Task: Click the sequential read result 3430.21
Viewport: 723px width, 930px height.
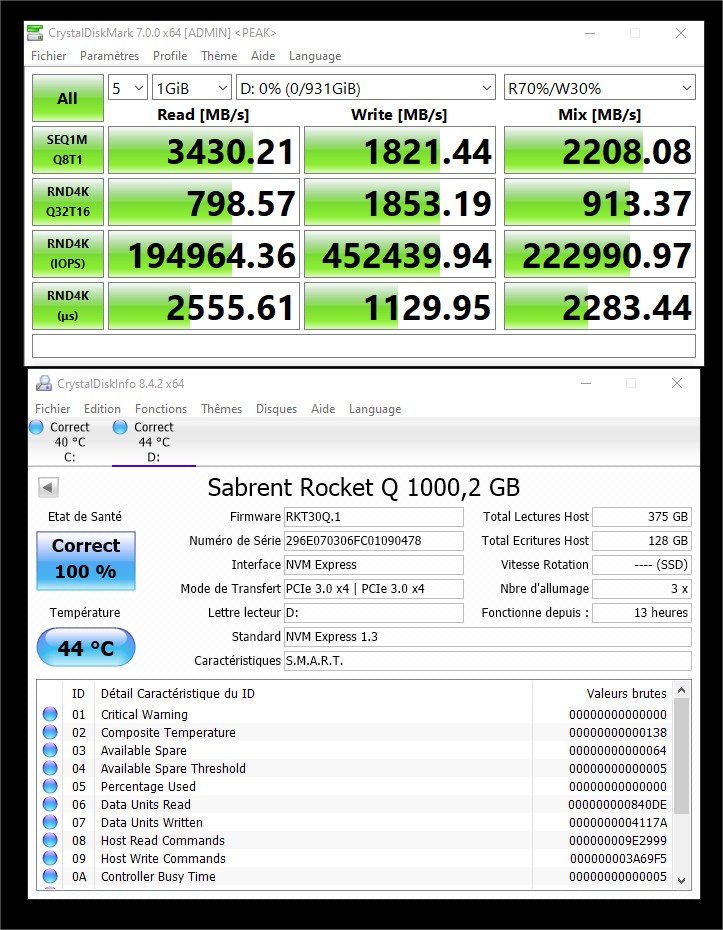Action: [x=204, y=150]
